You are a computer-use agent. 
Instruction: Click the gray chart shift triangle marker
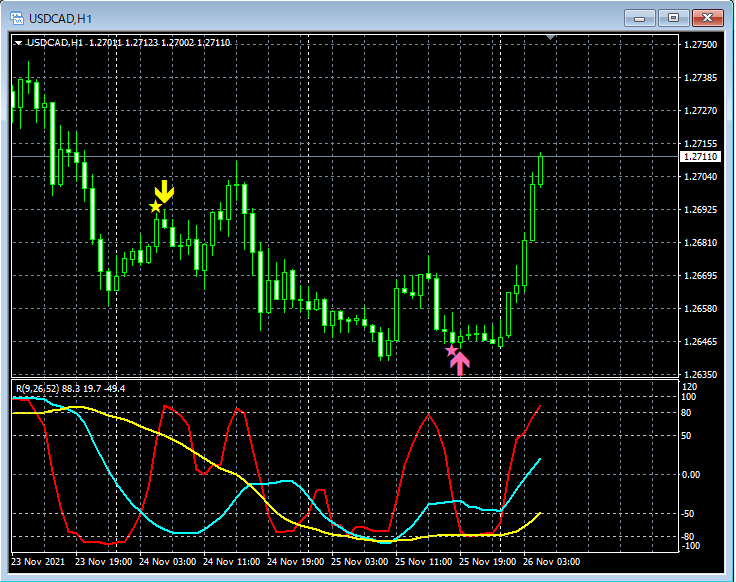pyautogui.click(x=551, y=37)
